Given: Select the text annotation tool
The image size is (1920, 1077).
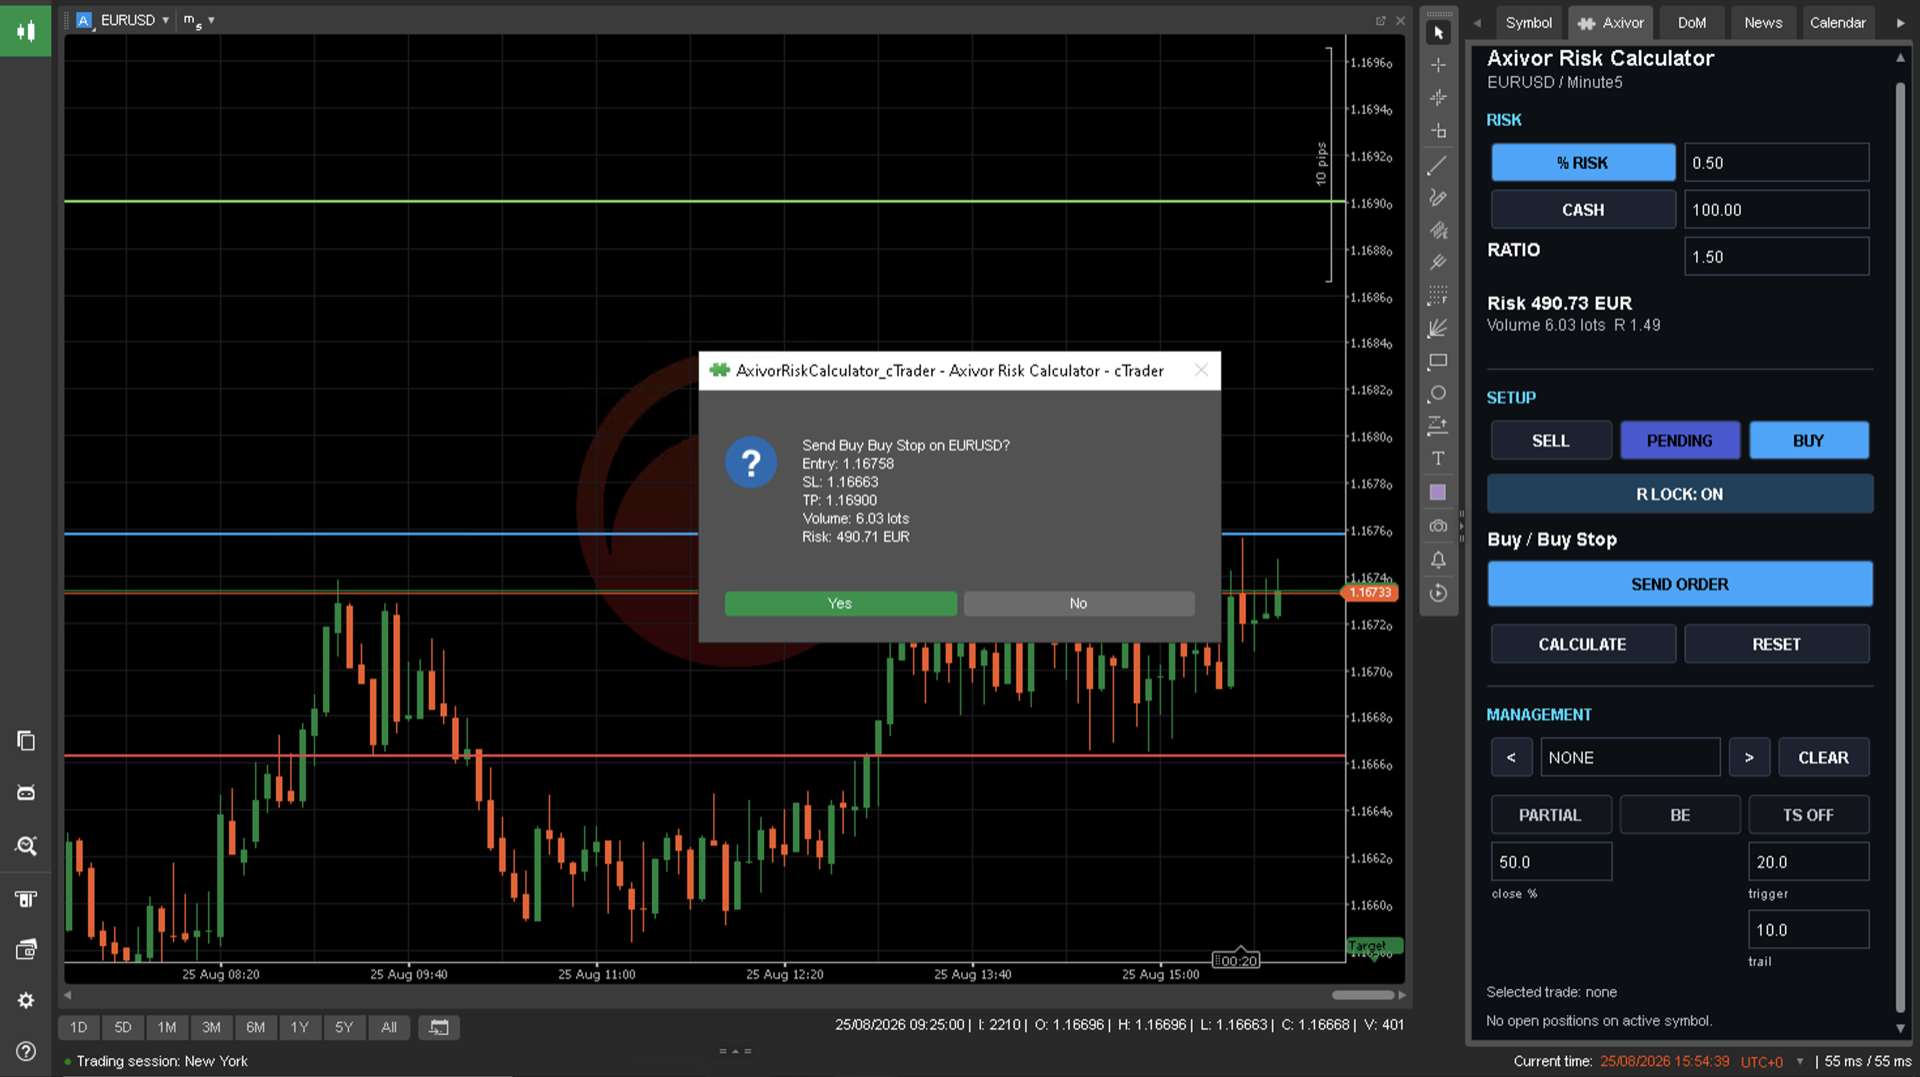Looking at the screenshot, I should point(1438,459).
